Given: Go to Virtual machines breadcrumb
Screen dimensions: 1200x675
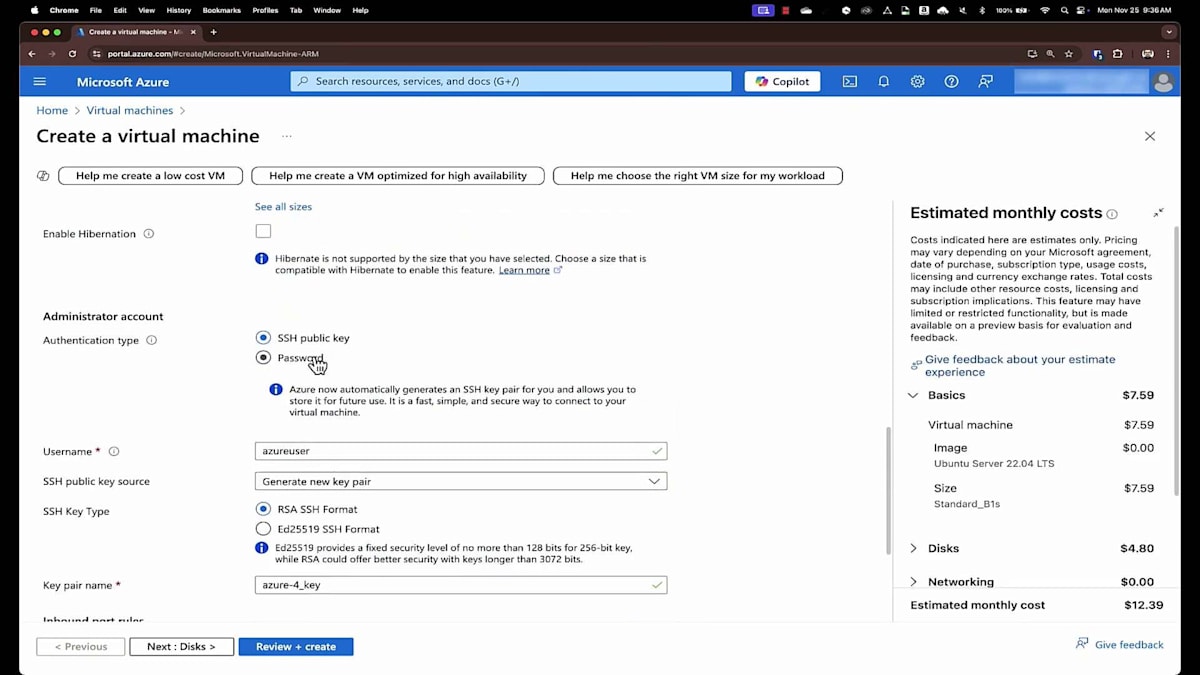Looking at the screenshot, I should click(x=130, y=111).
